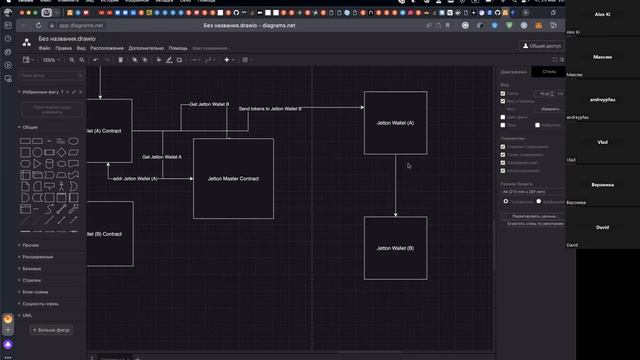The width and height of the screenshot is (640, 360).
Task: Click the To Front toolbar icon
Action: point(134,60)
